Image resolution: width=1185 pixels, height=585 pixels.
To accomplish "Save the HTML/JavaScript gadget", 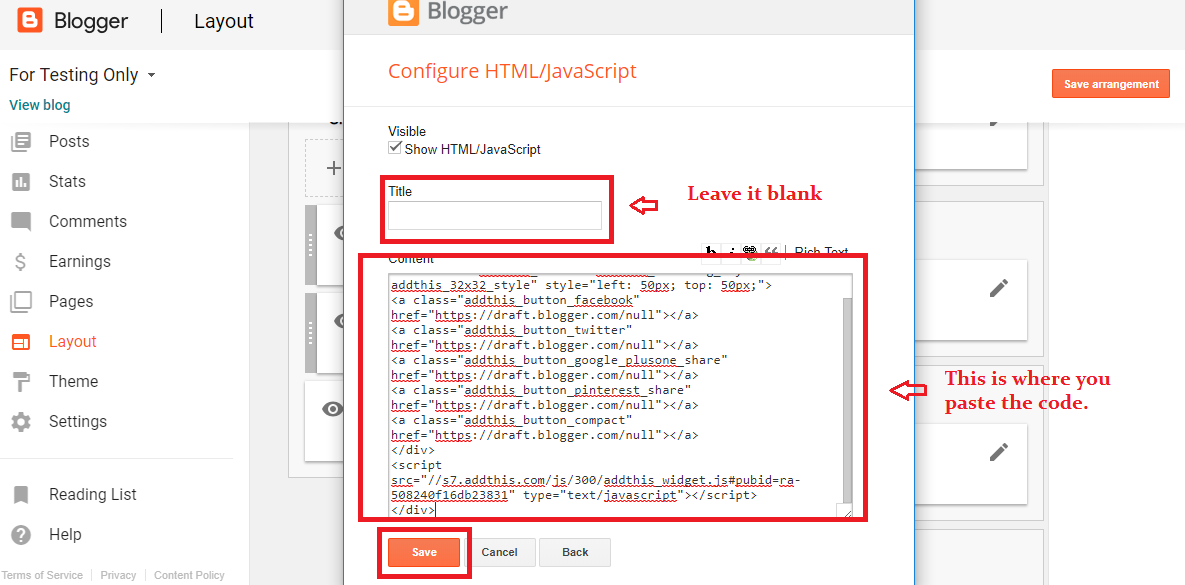I will click(x=424, y=551).
